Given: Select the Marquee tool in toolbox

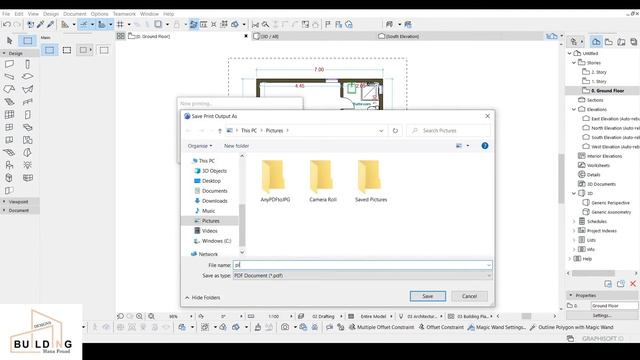Looking at the screenshot, I should pyautogui.click(x=28, y=40).
